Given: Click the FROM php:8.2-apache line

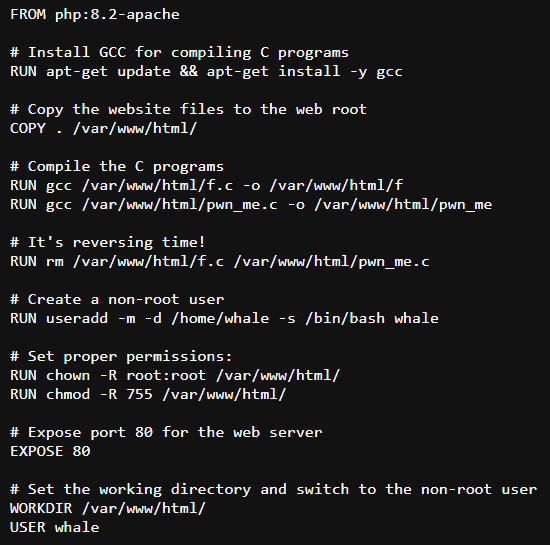Looking at the screenshot, I should pyautogui.click(x=95, y=15).
